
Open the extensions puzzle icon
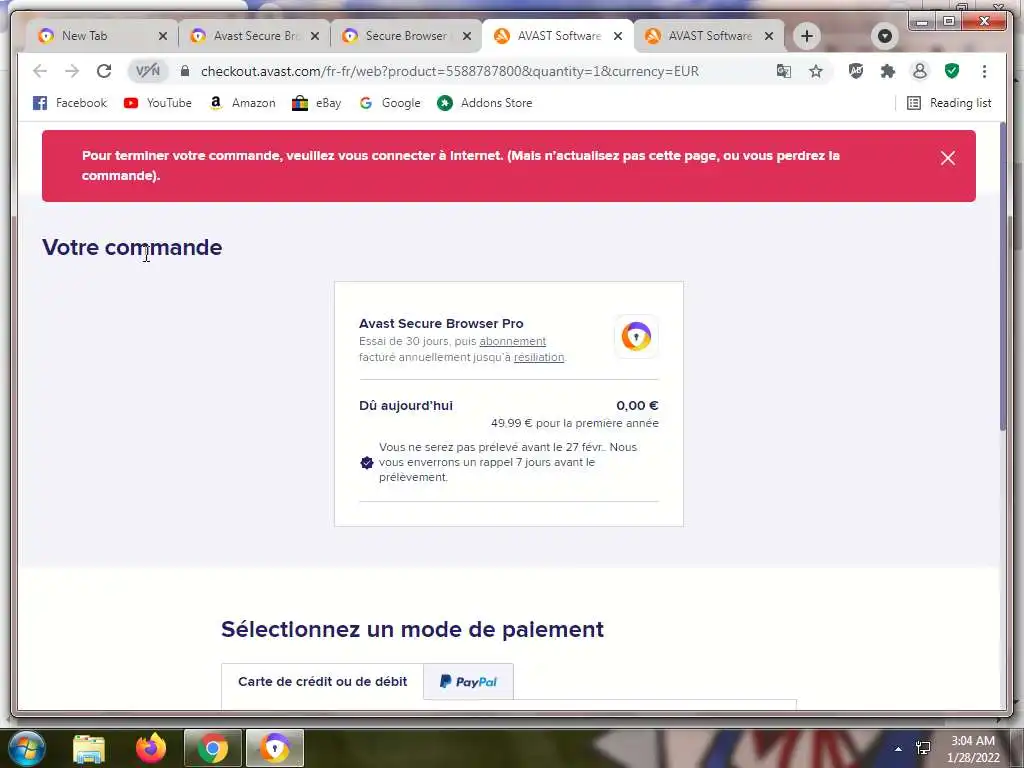pyautogui.click(x=888, y=71)
